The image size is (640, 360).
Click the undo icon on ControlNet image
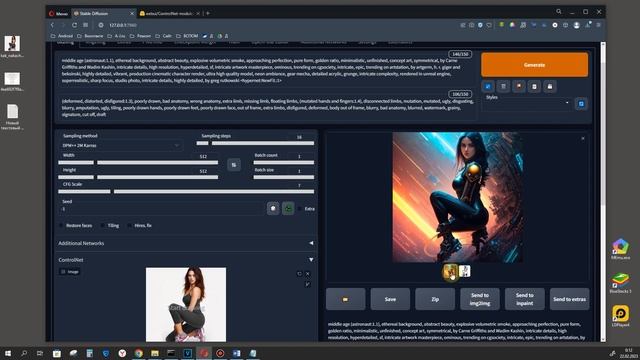[x=299, y=274]
